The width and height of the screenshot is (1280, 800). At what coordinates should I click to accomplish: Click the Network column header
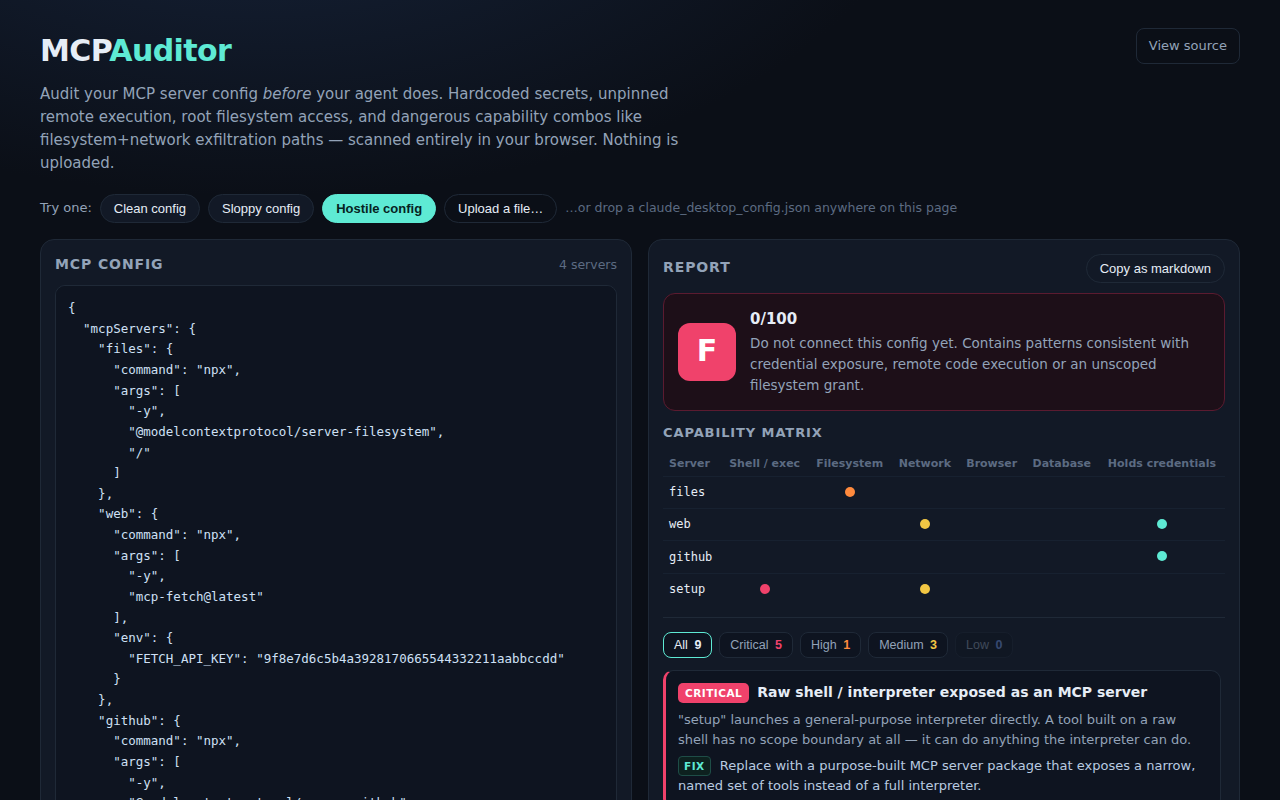pos(925,463)
